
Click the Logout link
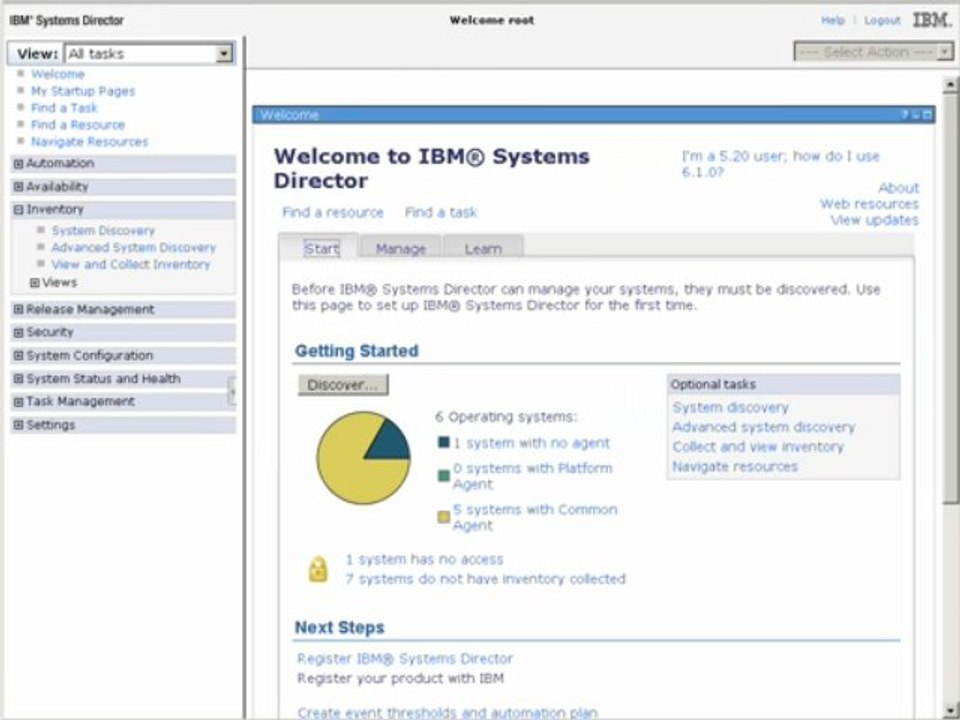pyautogui.click(x=882, y=20)
